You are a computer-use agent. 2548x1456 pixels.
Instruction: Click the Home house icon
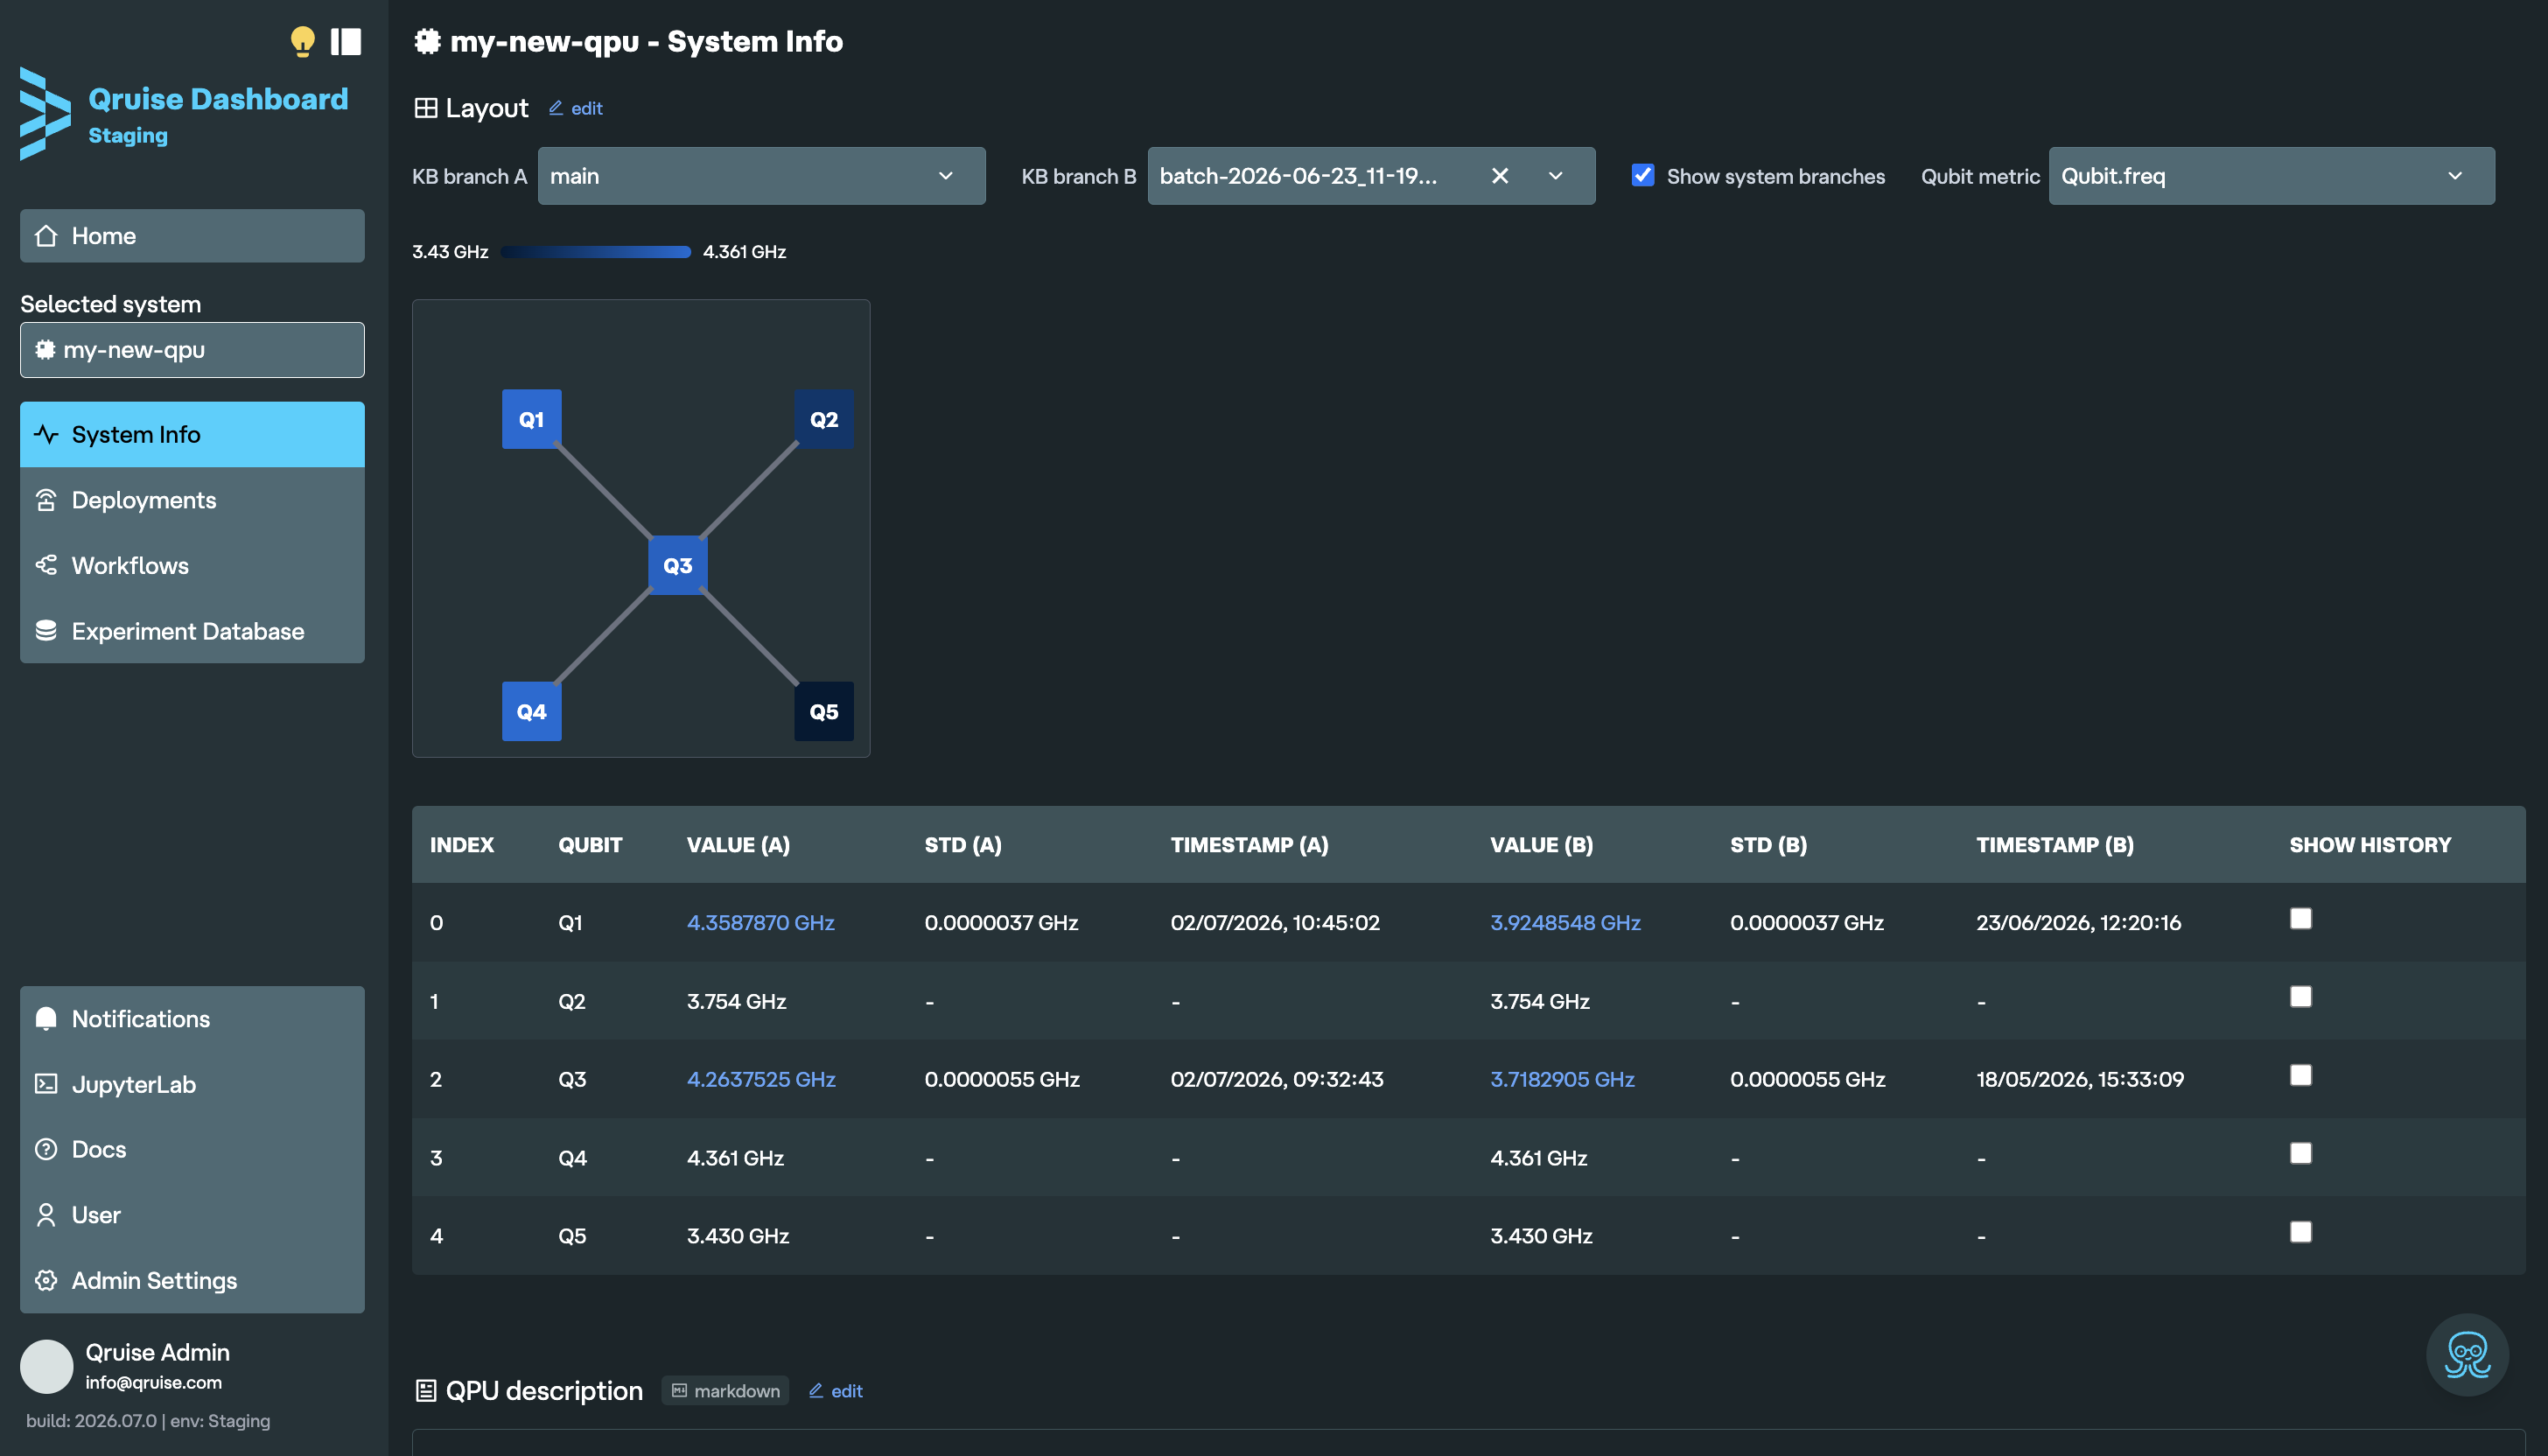[x=46, y=236]
